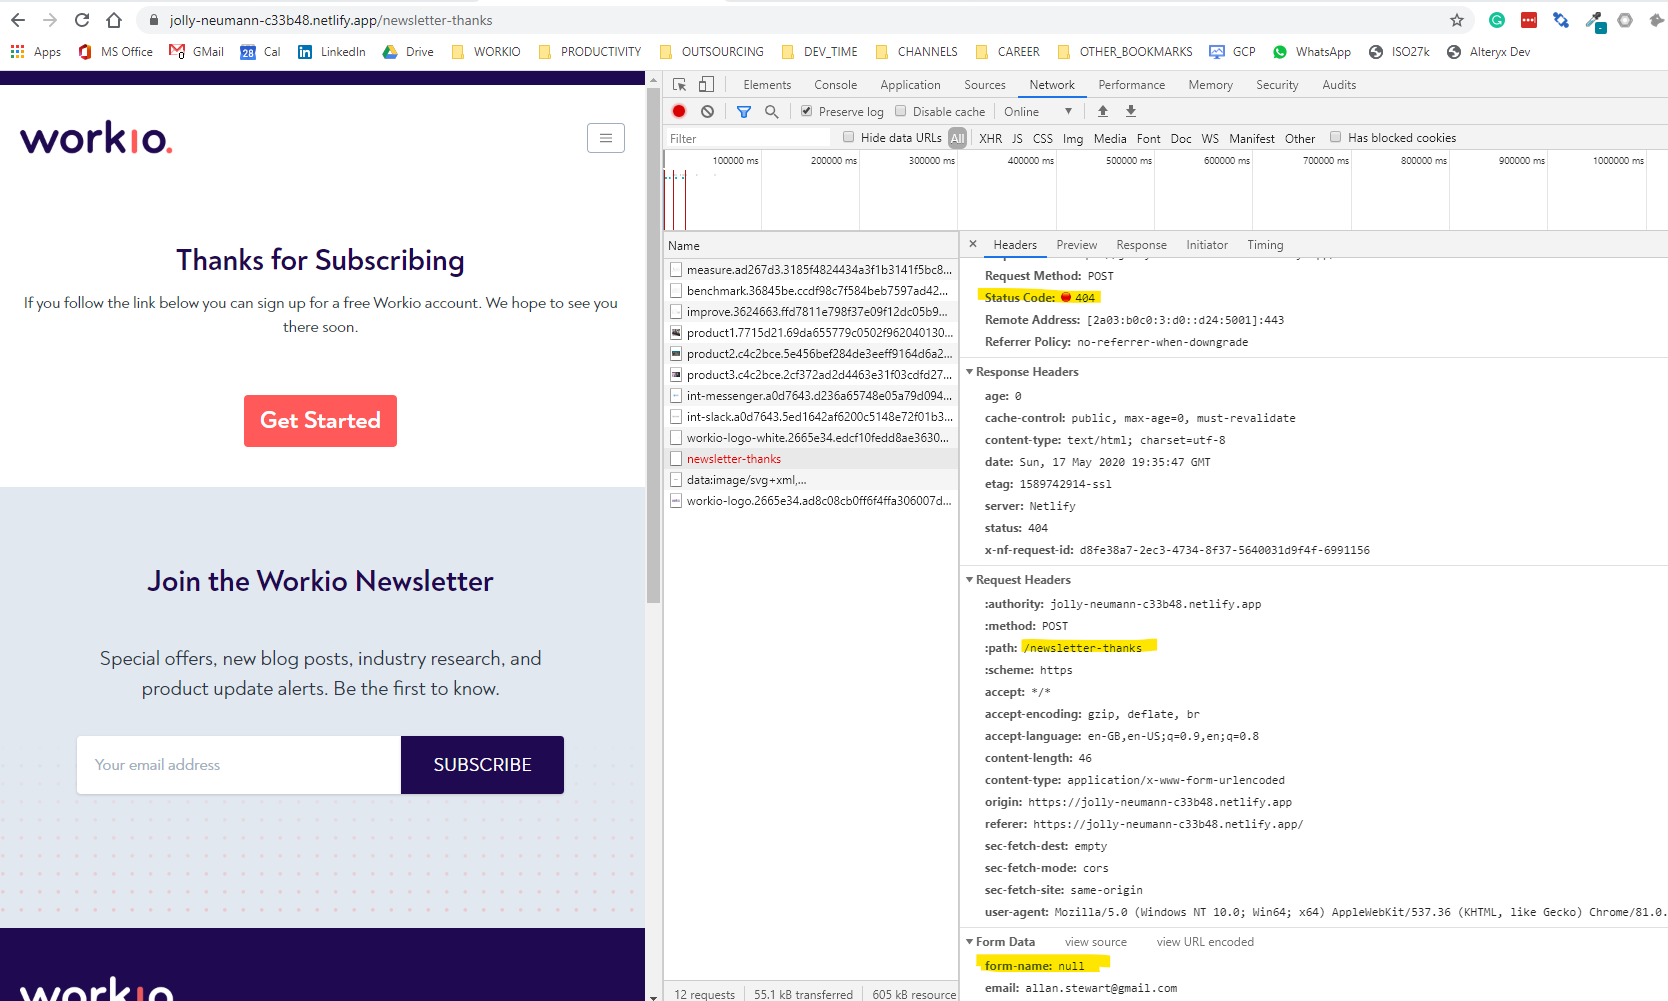Open the WhatsApp bookmark
1668x1001 pixels.
pyautogui.click(x=1311, y=52)
